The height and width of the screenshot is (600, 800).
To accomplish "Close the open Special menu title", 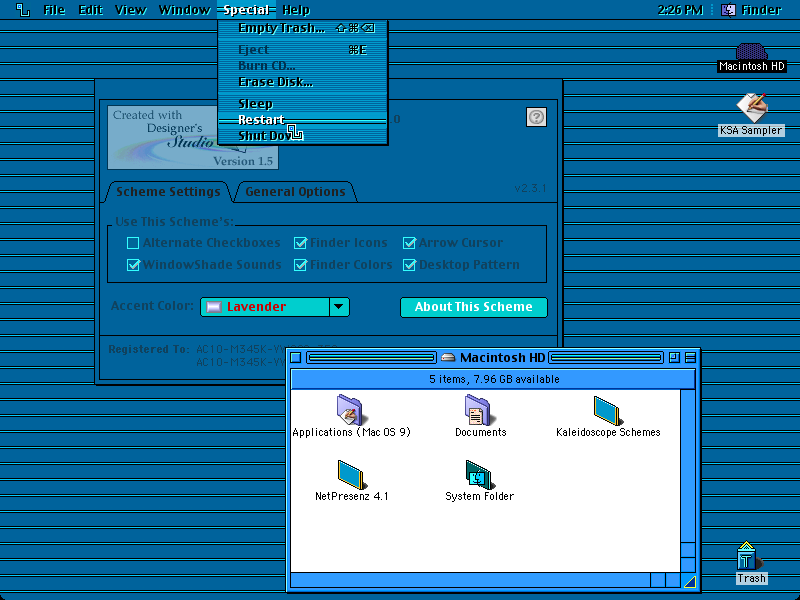I will [246, 10].
